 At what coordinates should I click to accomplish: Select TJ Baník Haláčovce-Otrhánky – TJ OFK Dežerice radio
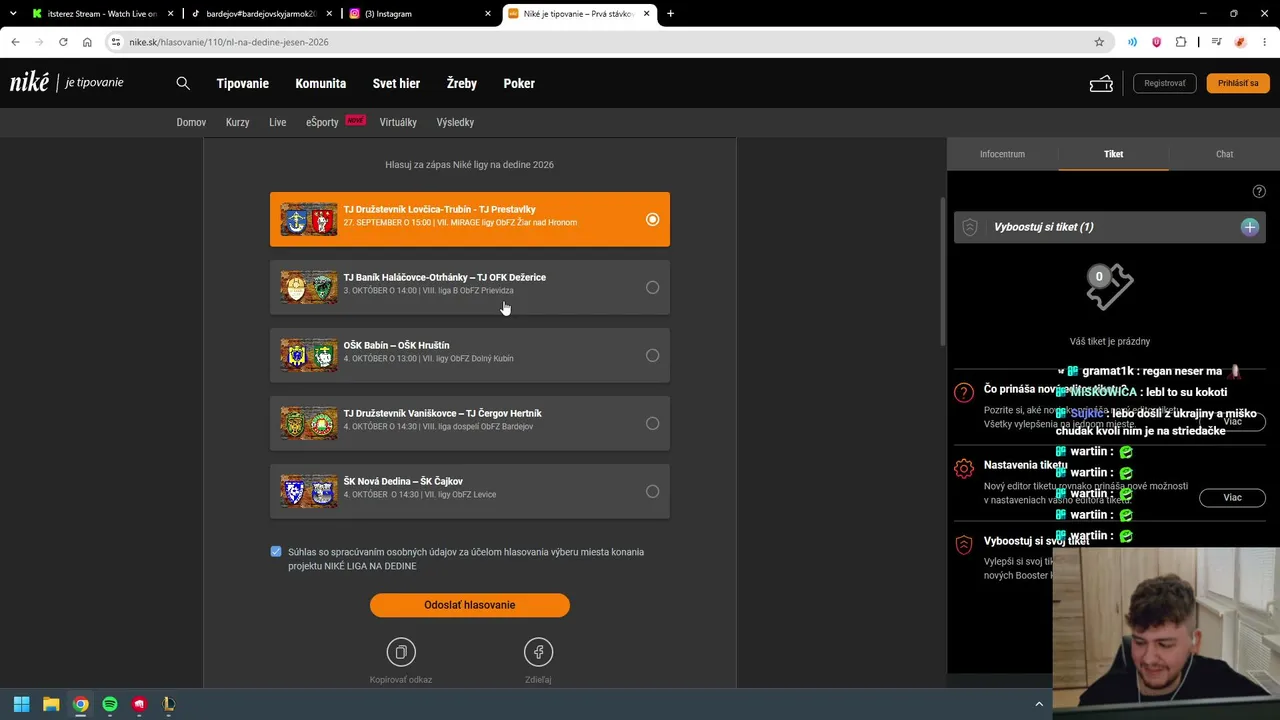[652, 287]
